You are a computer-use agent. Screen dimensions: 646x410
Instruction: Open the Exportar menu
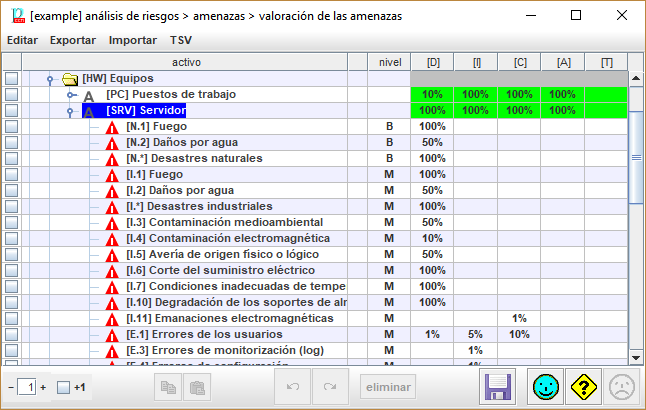coord(72,40)
